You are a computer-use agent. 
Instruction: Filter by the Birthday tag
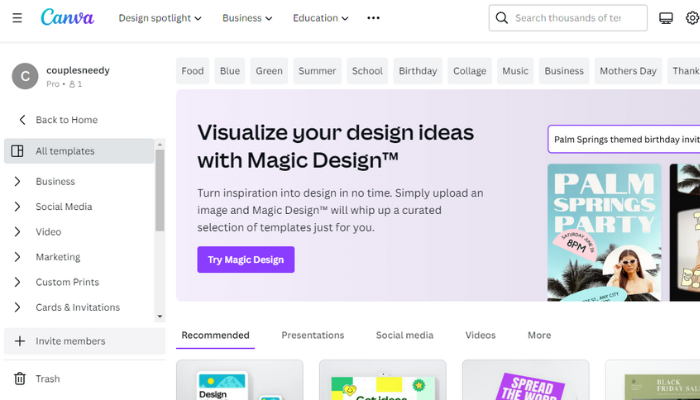[x=417, y=71]
